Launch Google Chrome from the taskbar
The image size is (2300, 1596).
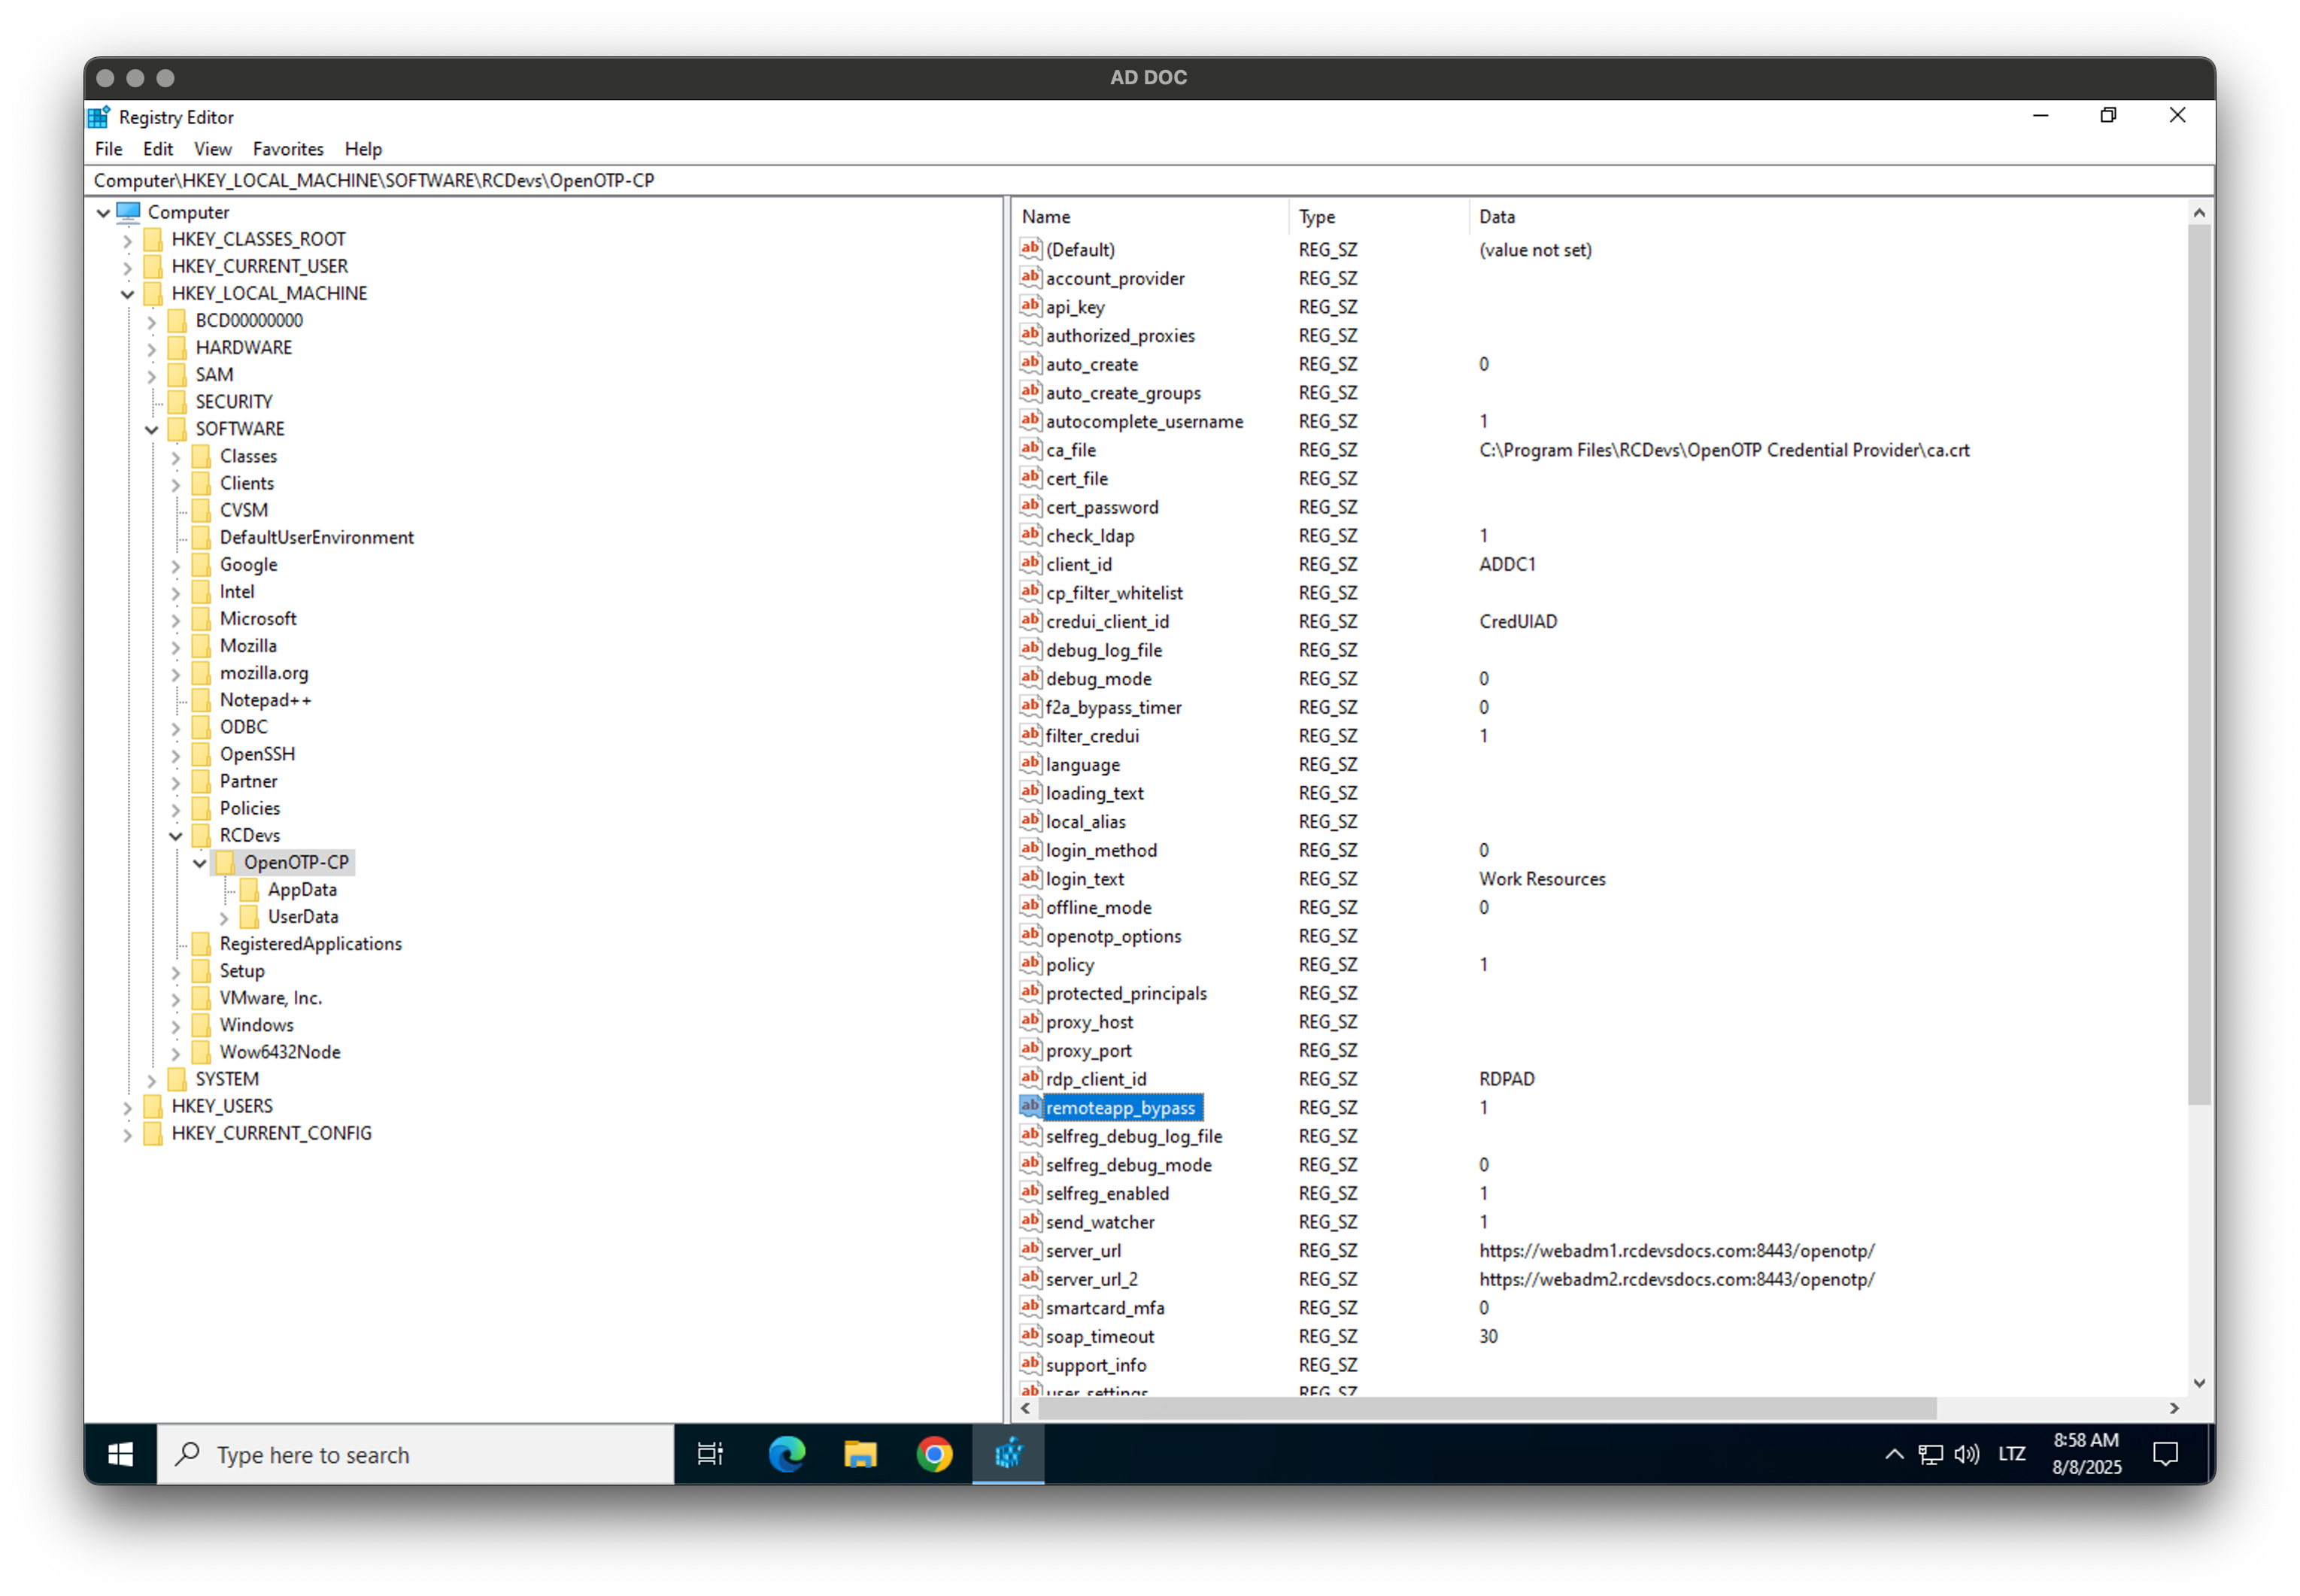pos(934,1454)
